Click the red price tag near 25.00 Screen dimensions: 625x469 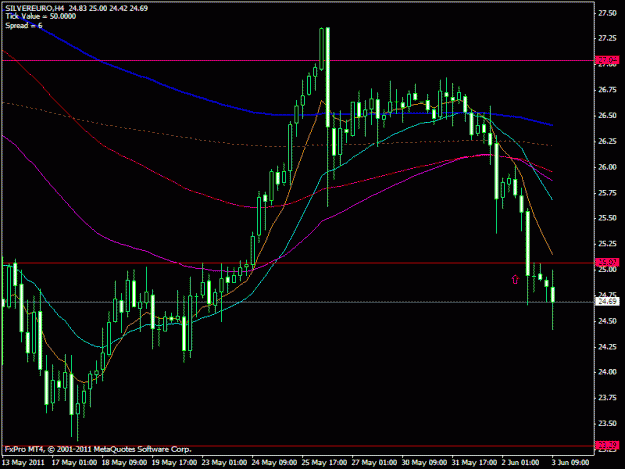[x=607, y=262]
